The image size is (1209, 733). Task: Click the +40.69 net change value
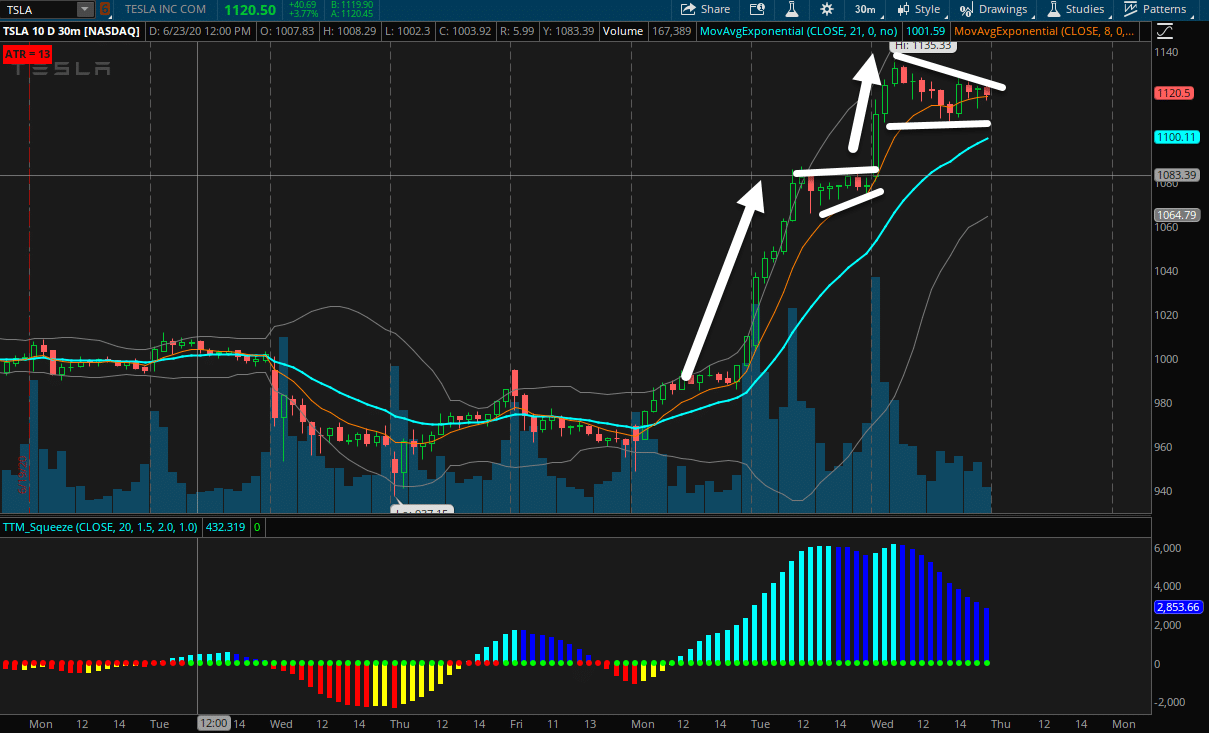click(x=303, y=5)
